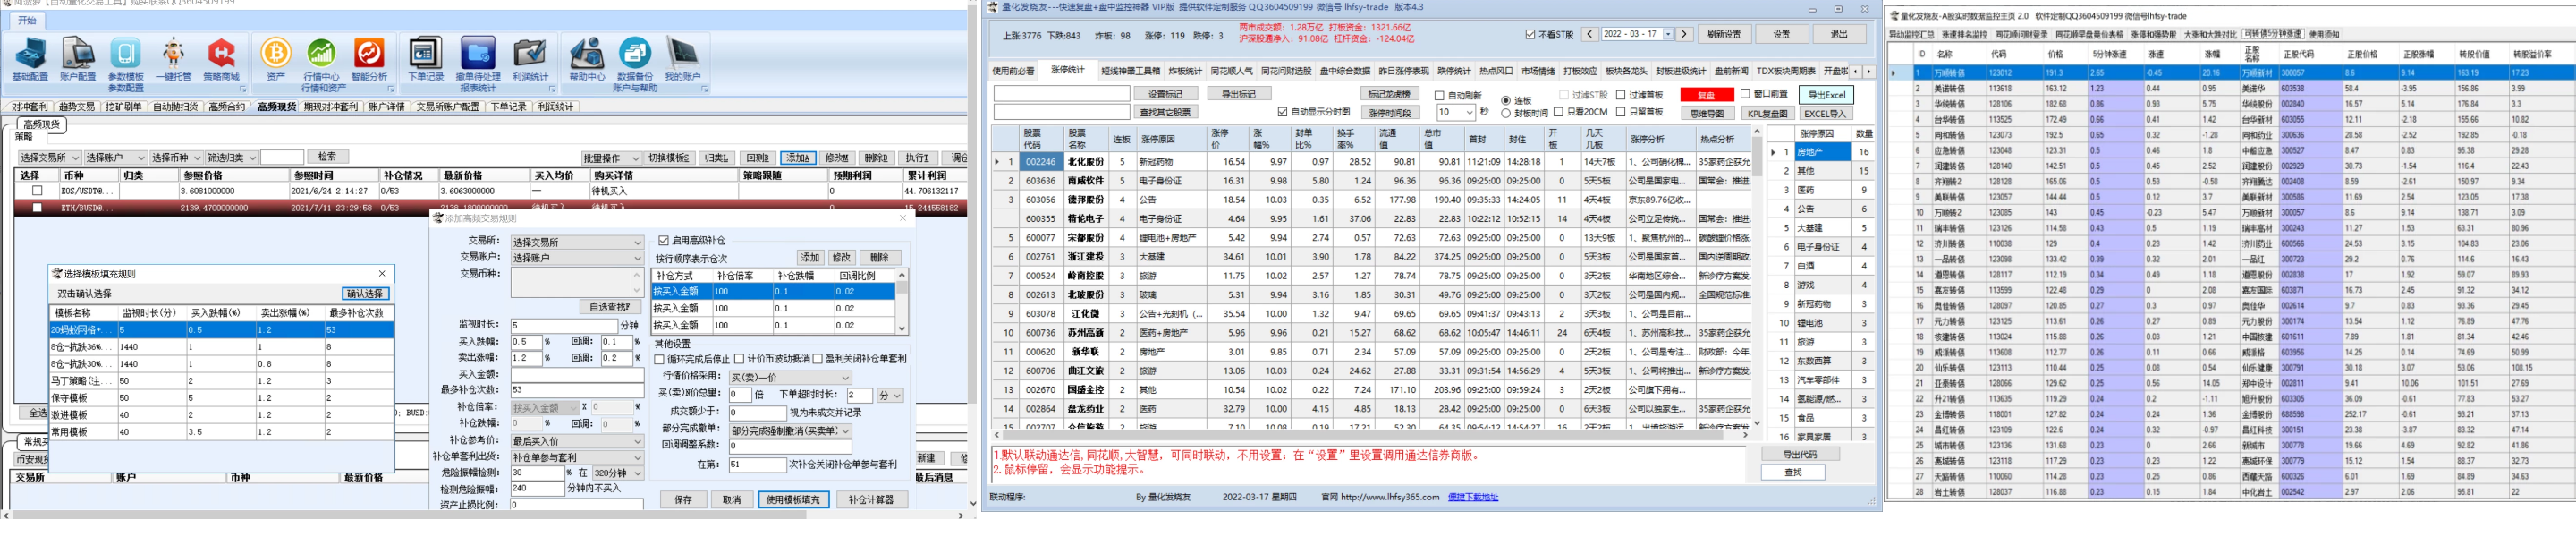This screenshot has width=2576, height=537.
Task: Enable 过滤首板 checkbox
Action: (1621, 95)
